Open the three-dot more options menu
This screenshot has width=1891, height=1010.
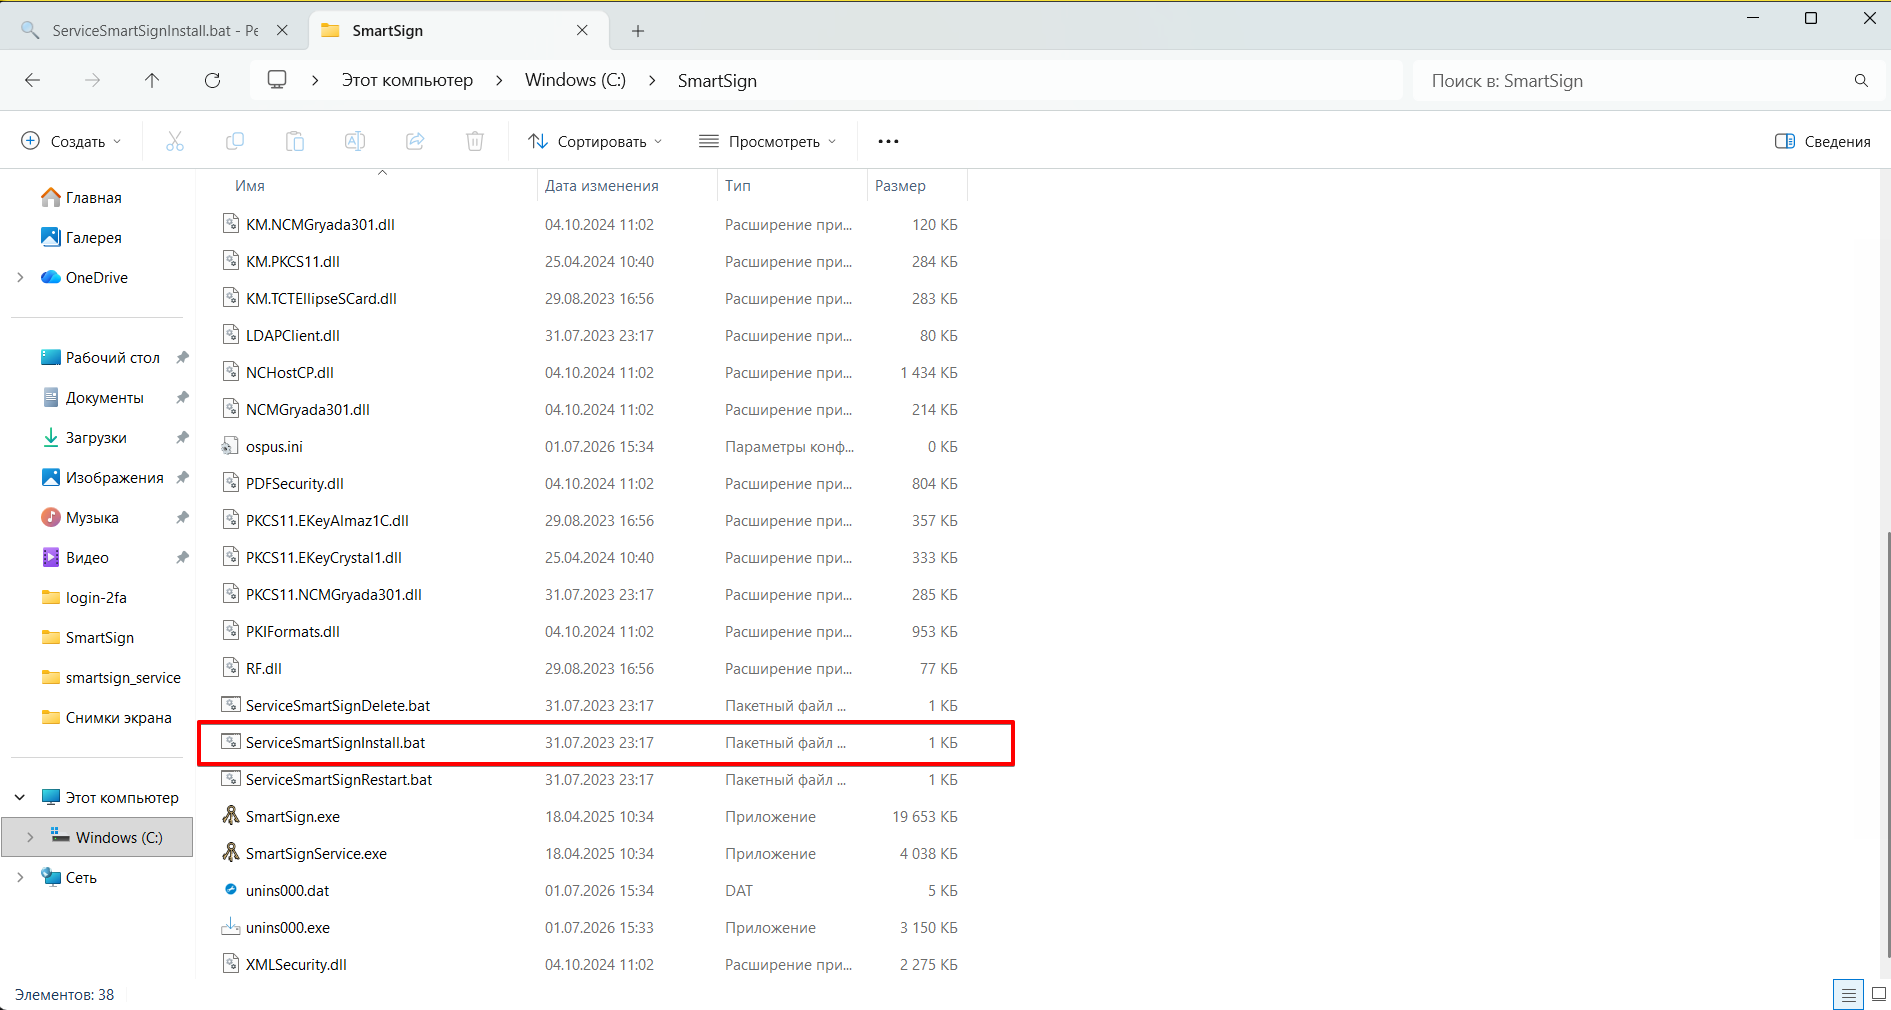888,141
